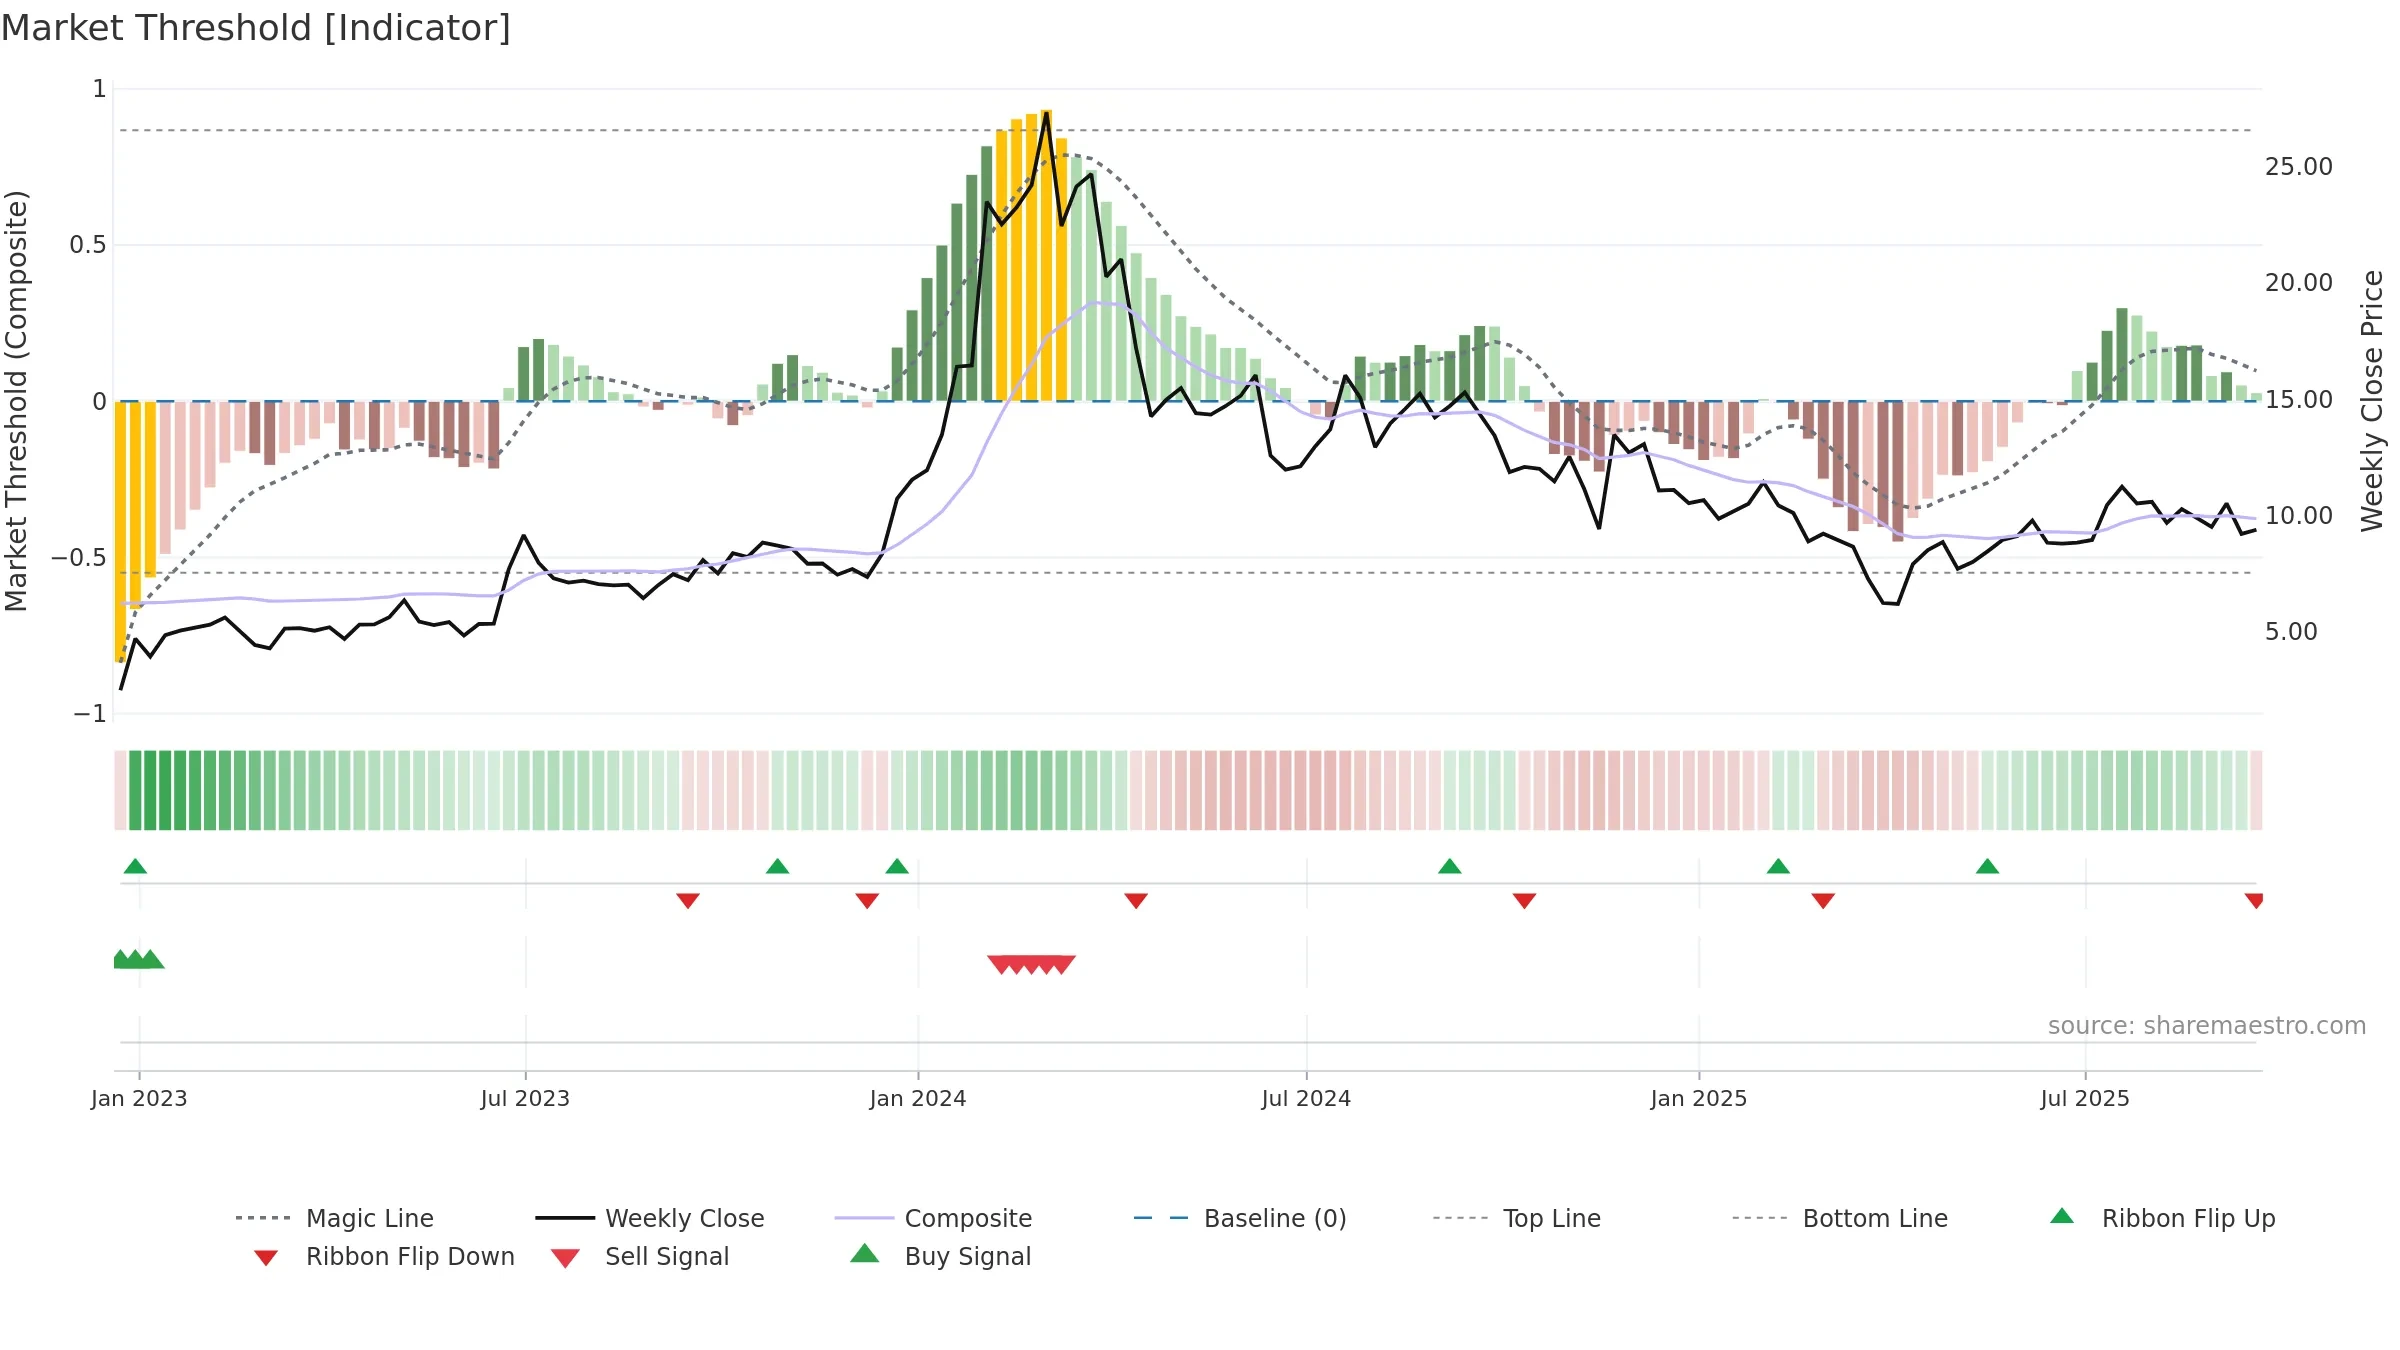This screenshot has height=1350, width=2400.
Task: Toggle the Baseline (0) legend entry
Action: click(1240, 1218)
